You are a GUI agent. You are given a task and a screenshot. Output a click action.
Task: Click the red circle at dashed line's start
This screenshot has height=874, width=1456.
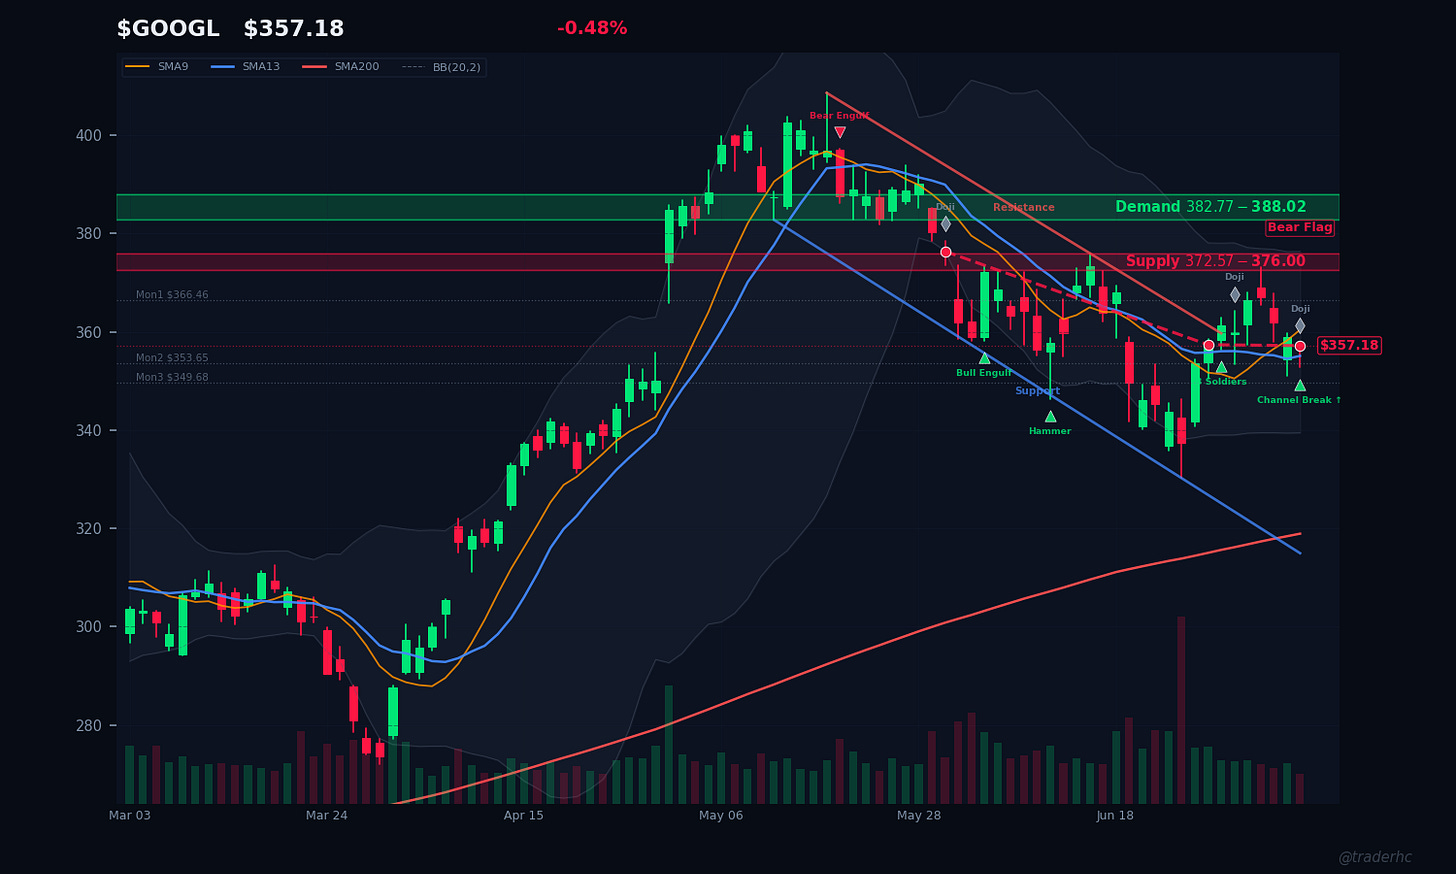coord(945,252)
